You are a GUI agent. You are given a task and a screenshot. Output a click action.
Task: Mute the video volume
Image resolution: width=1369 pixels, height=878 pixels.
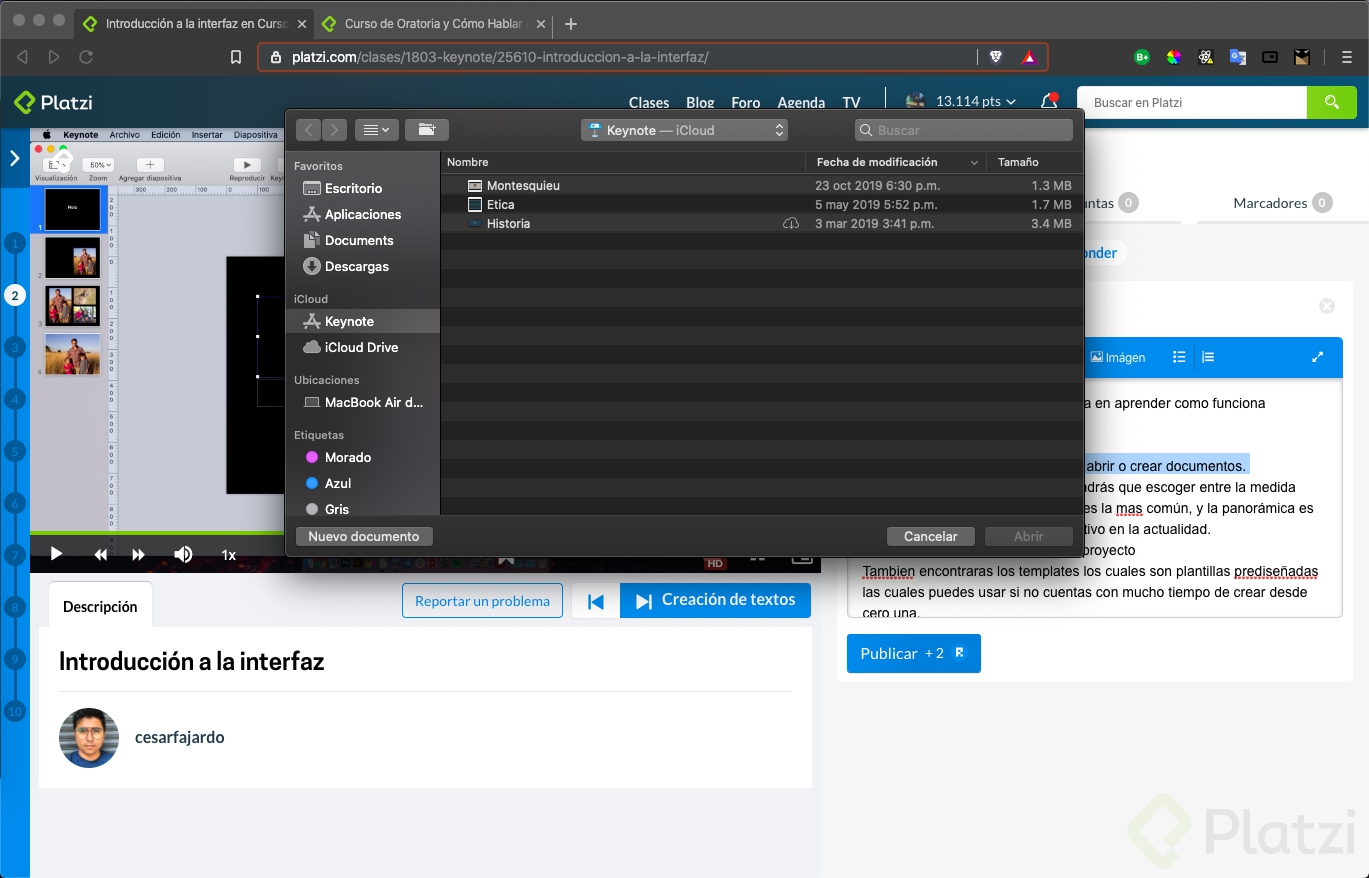tap(183, 554)
